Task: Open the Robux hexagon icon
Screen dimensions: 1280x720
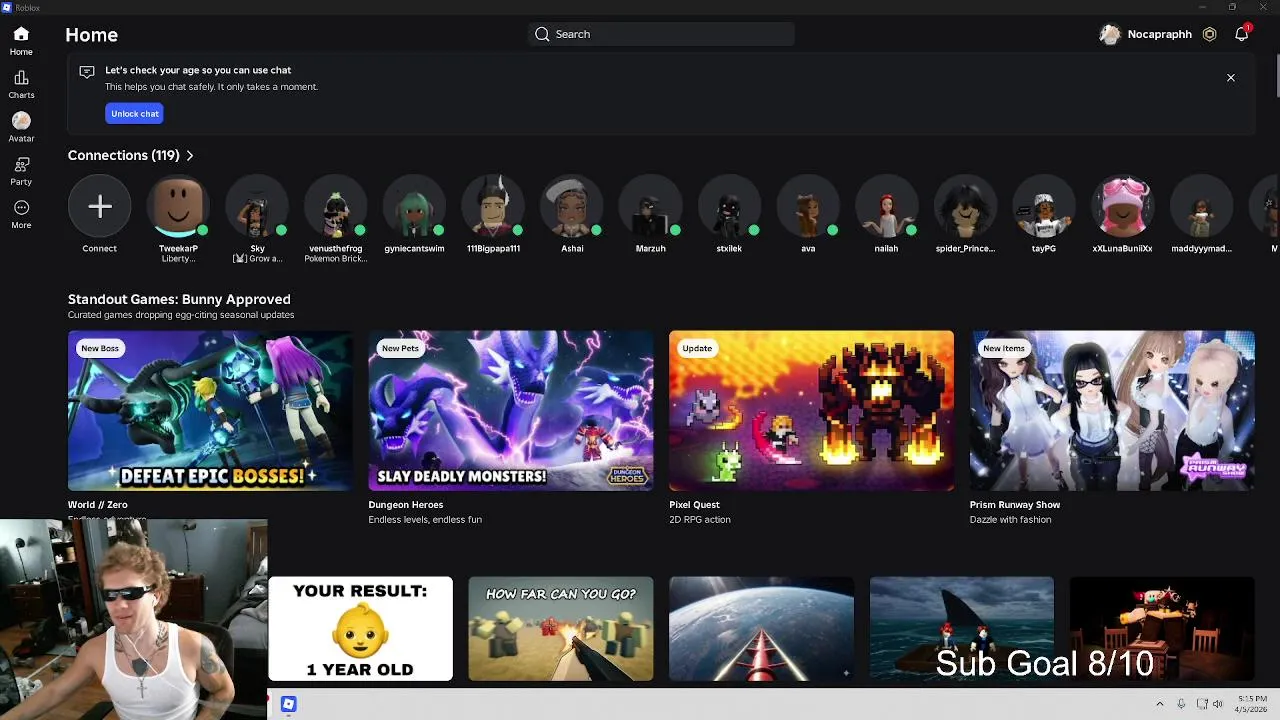Action: pyautogui.click(x=1209, y=34)
